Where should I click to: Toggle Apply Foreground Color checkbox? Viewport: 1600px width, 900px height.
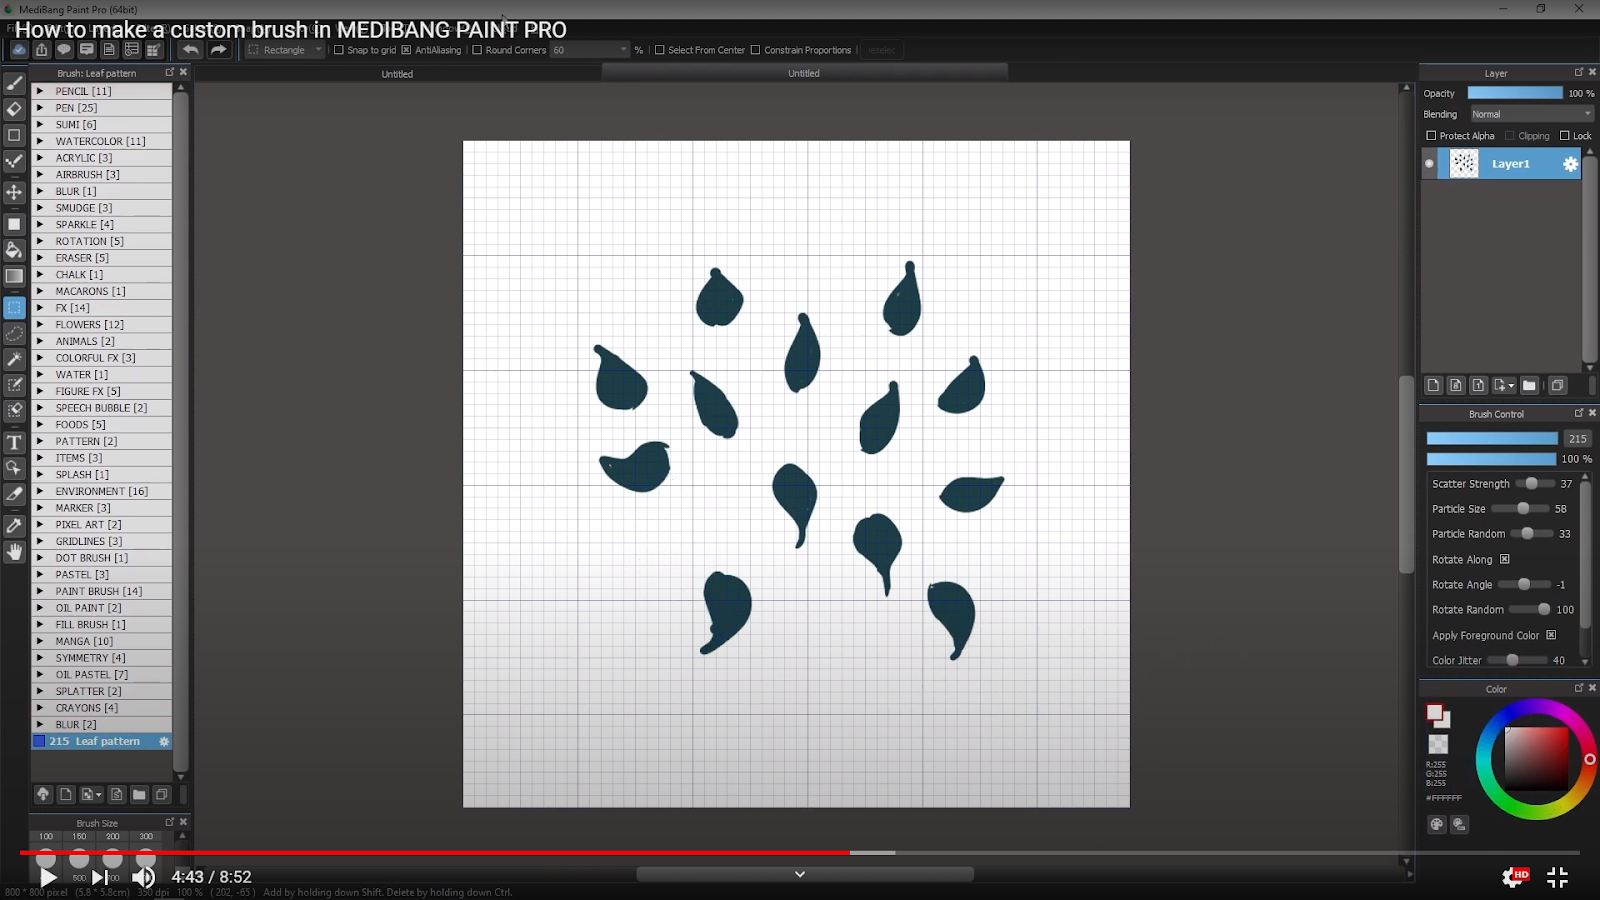click(1551, 635)
